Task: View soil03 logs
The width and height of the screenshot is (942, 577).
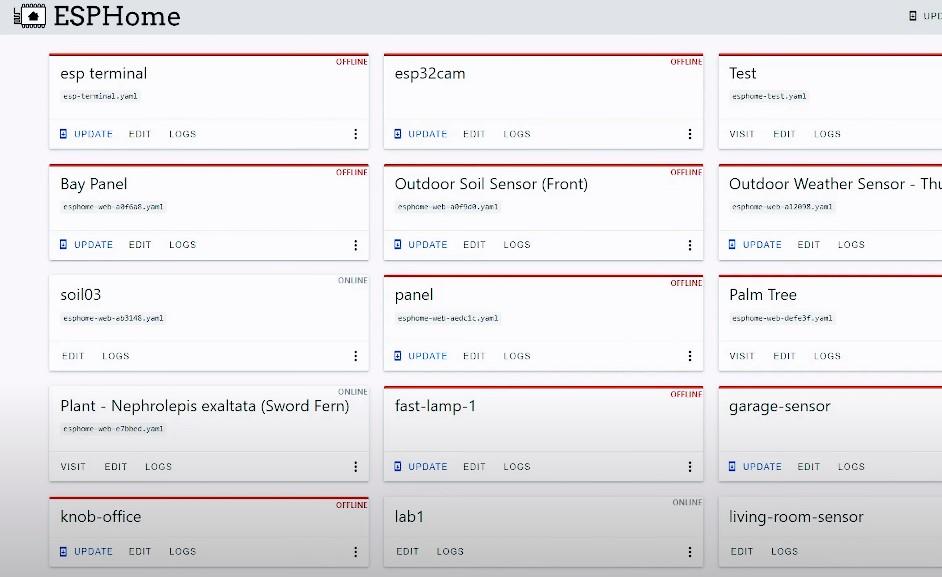Action: click(116, 356)
